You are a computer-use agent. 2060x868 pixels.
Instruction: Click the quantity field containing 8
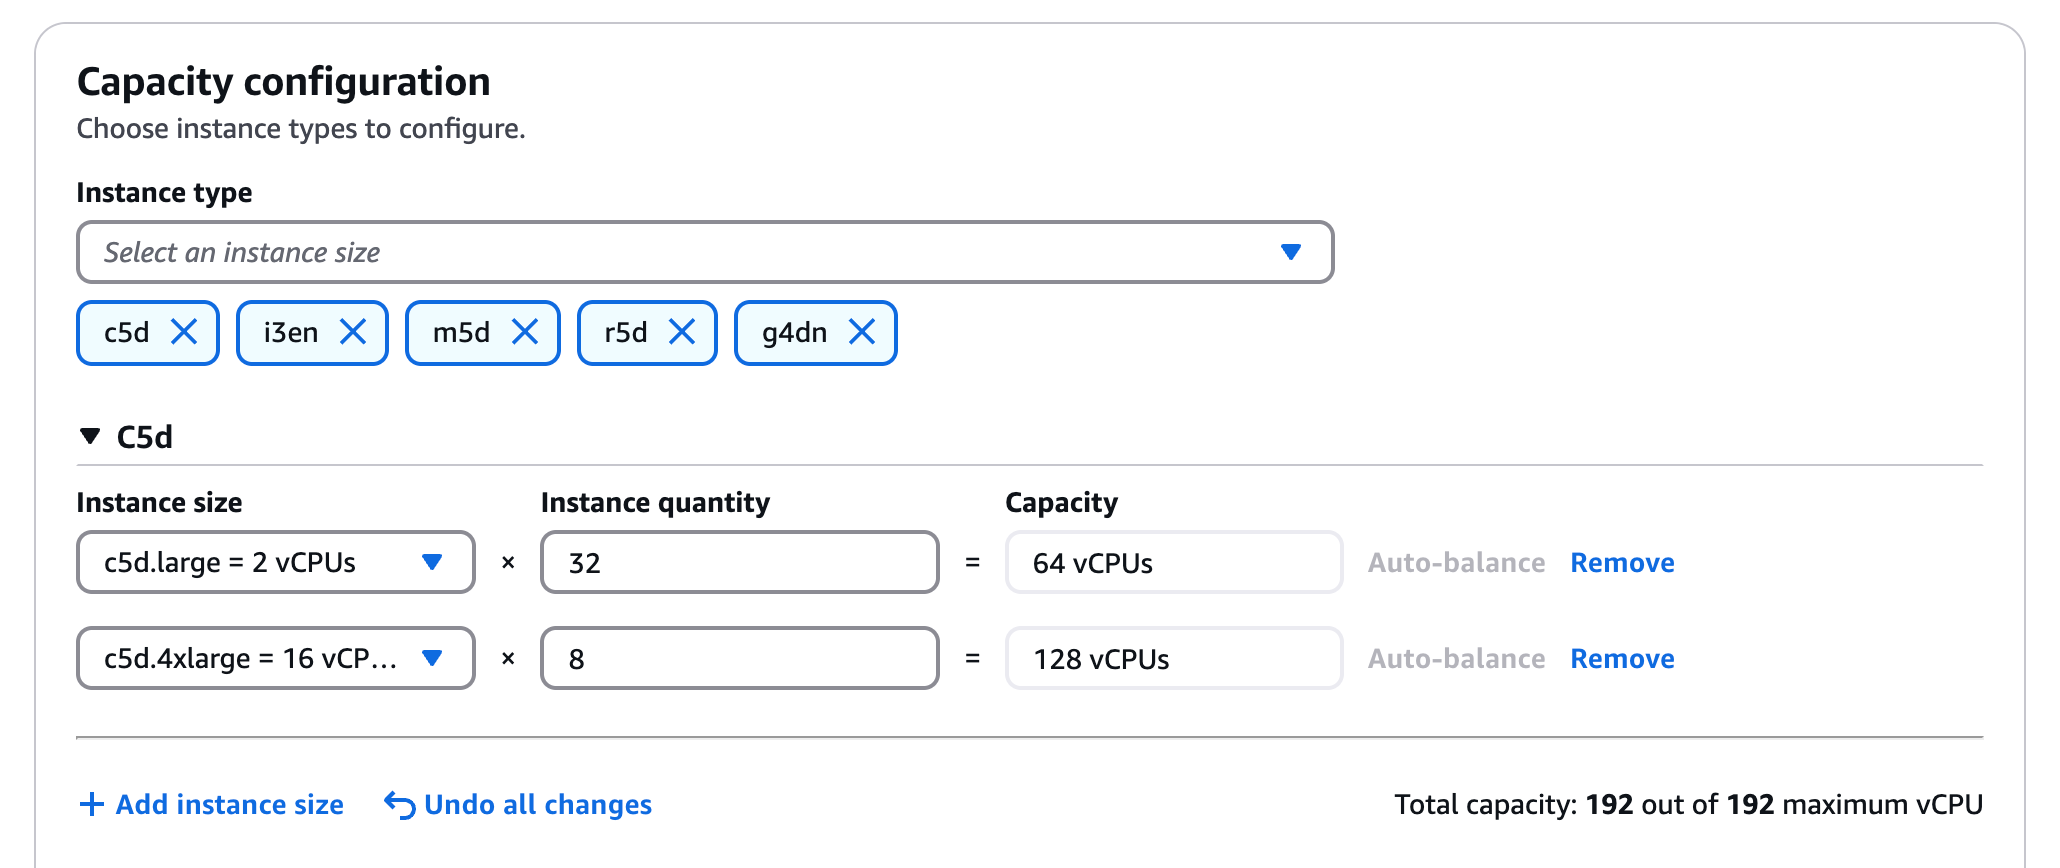(x=739, y=658)
